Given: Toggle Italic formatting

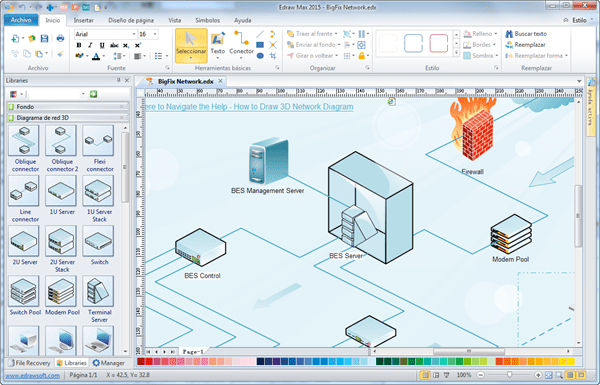Looking at the screenshot, I should pos(90,45).
